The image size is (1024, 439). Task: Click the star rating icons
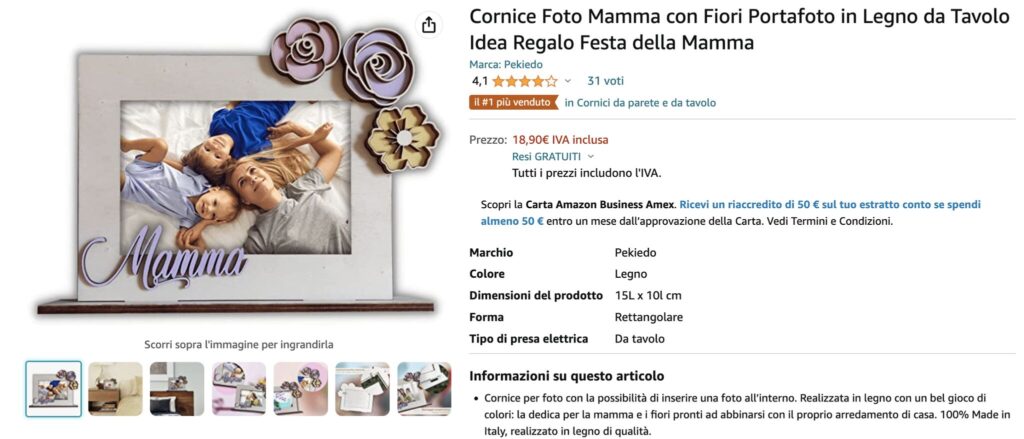(525, 81)
